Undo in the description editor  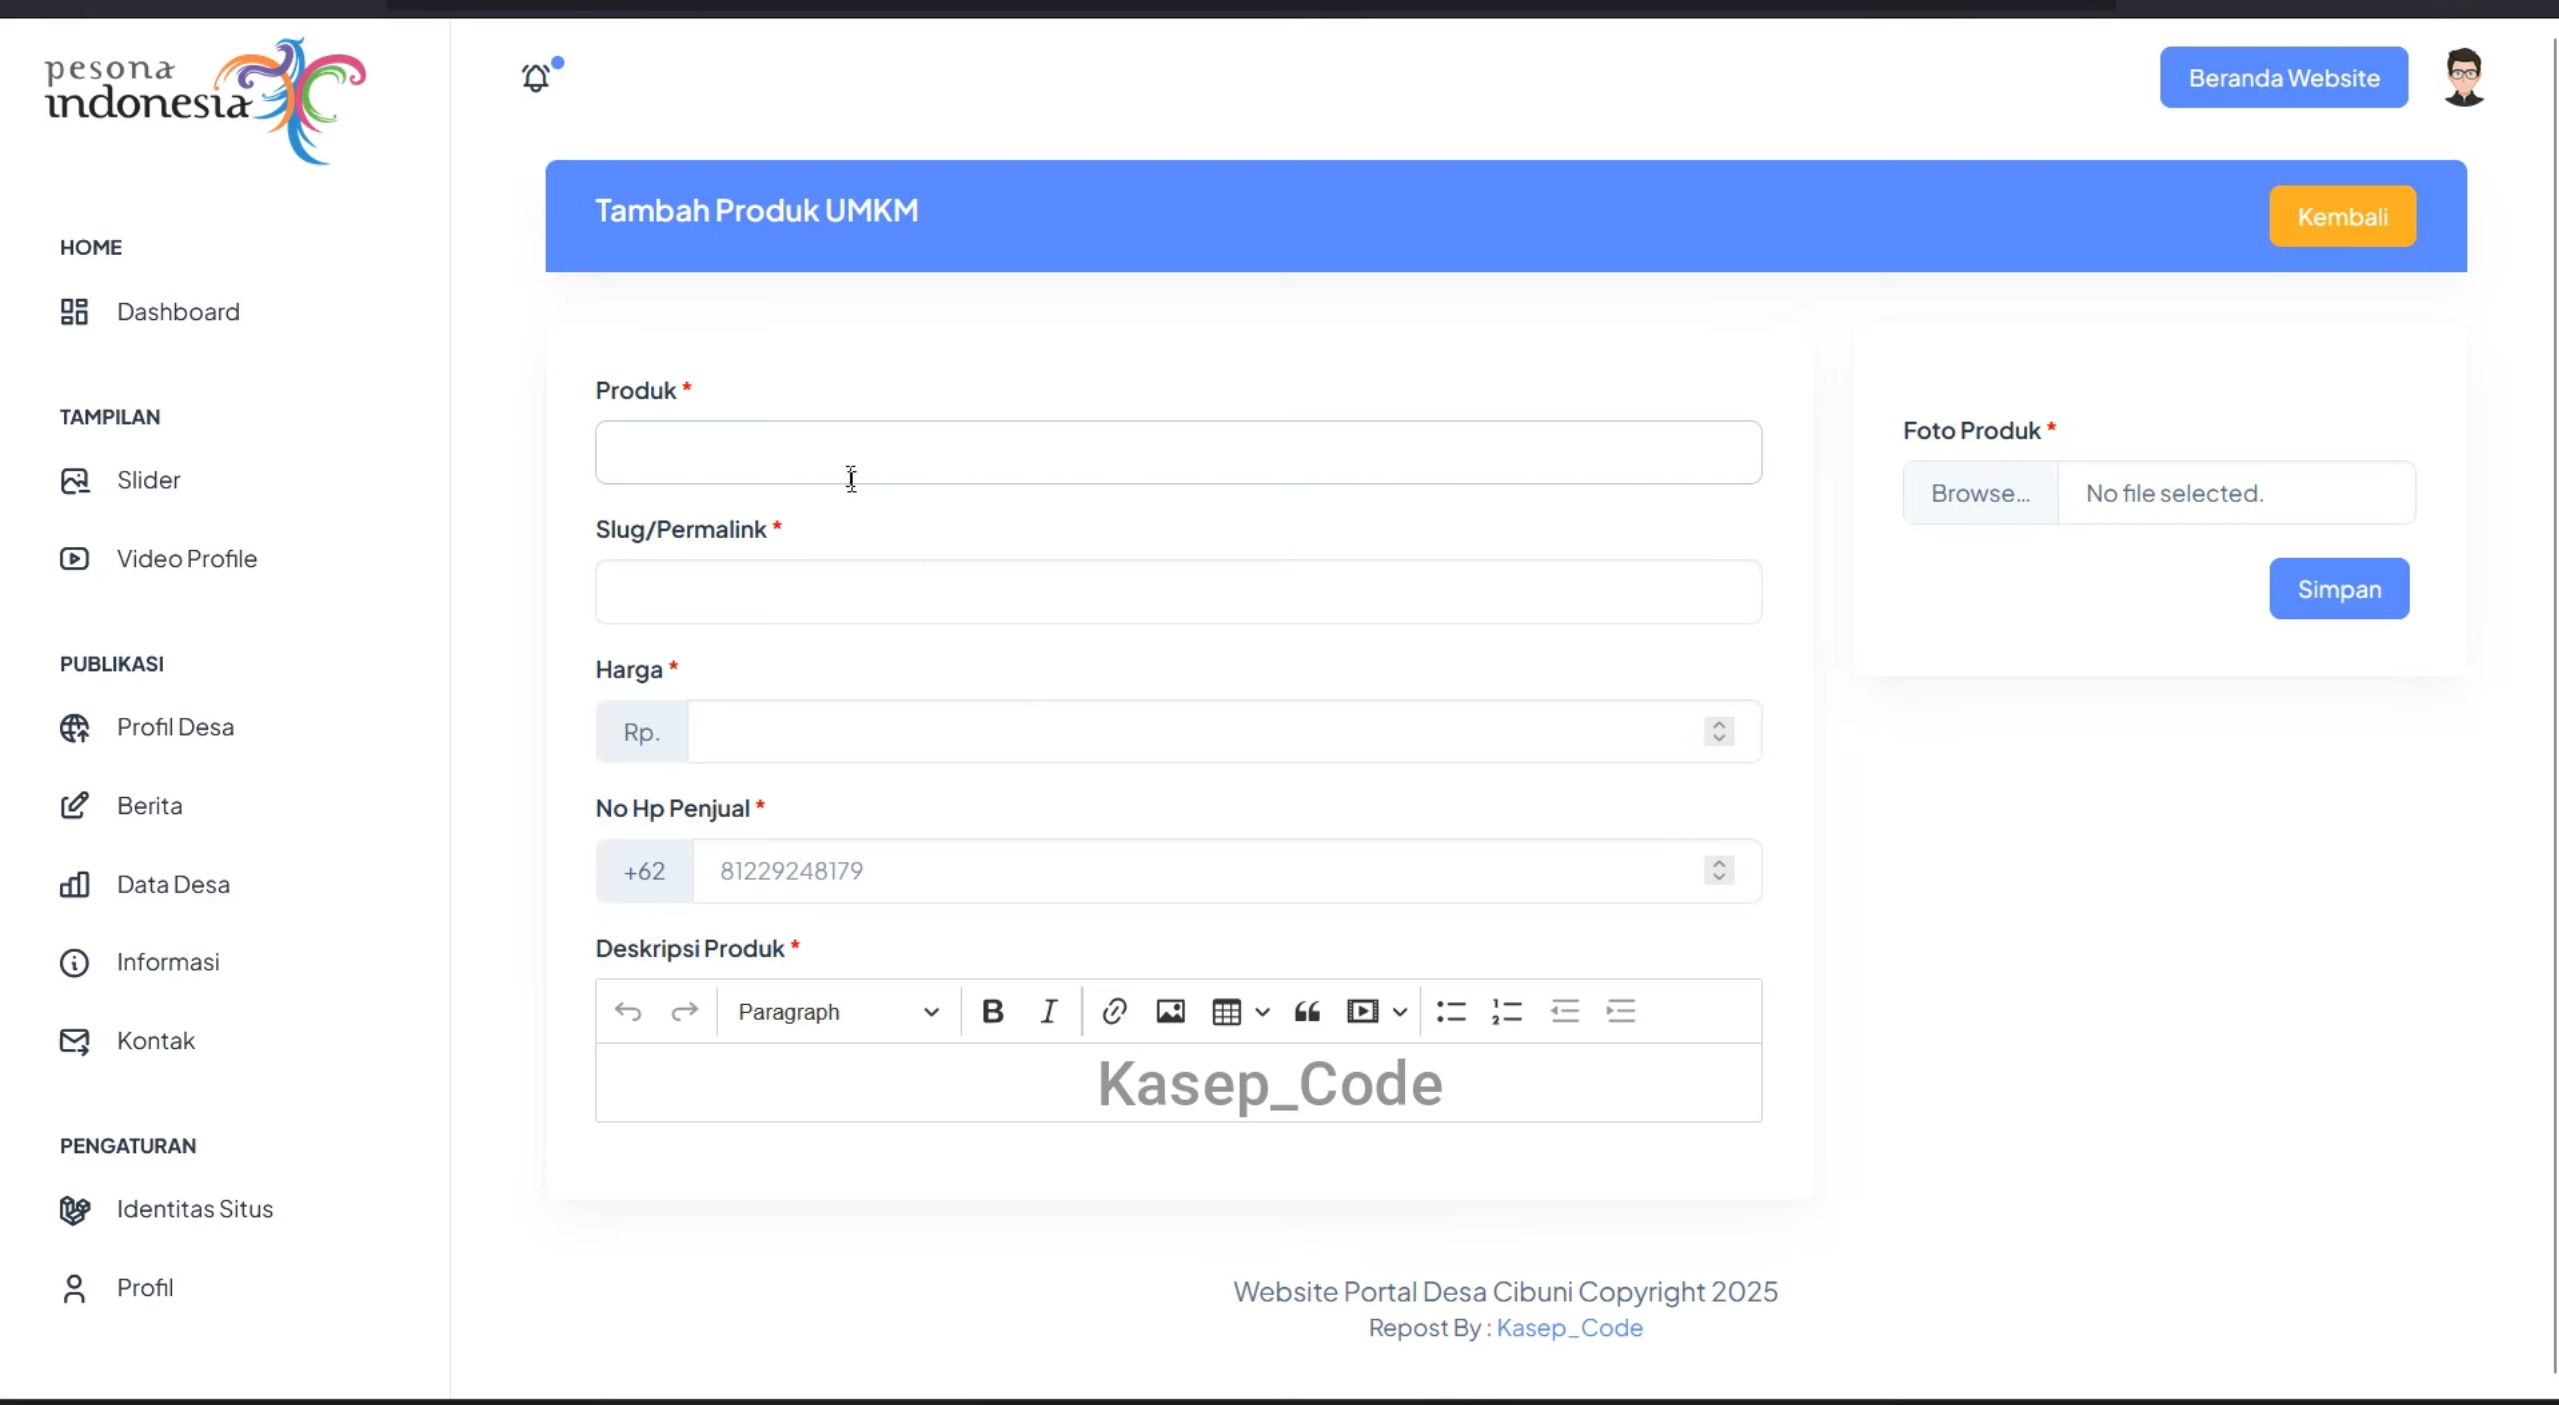point(628,1012)
